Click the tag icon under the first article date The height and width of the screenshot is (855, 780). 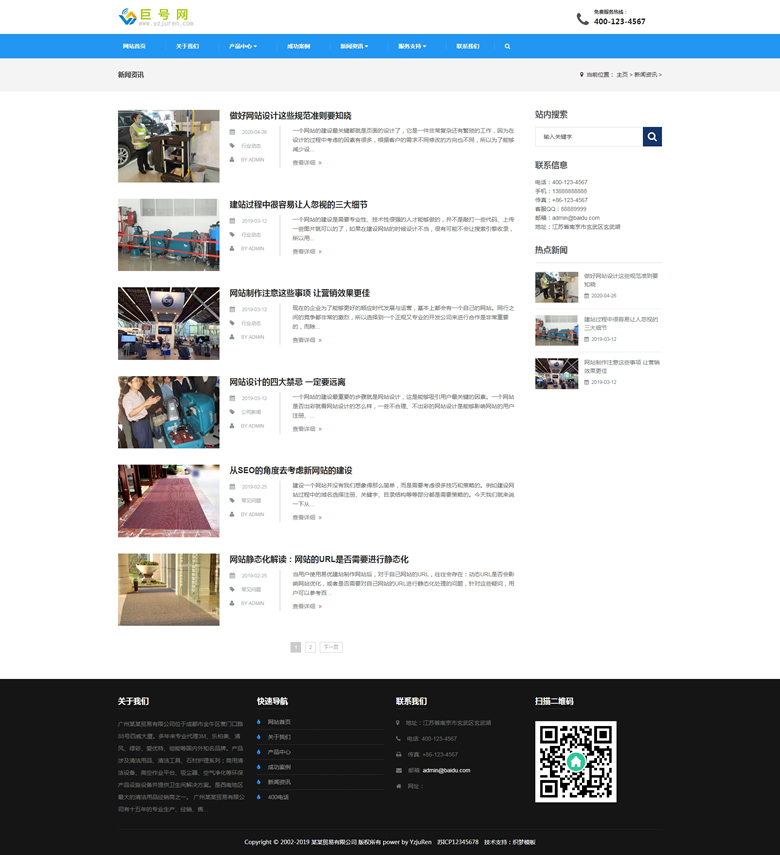pos(233,146)
